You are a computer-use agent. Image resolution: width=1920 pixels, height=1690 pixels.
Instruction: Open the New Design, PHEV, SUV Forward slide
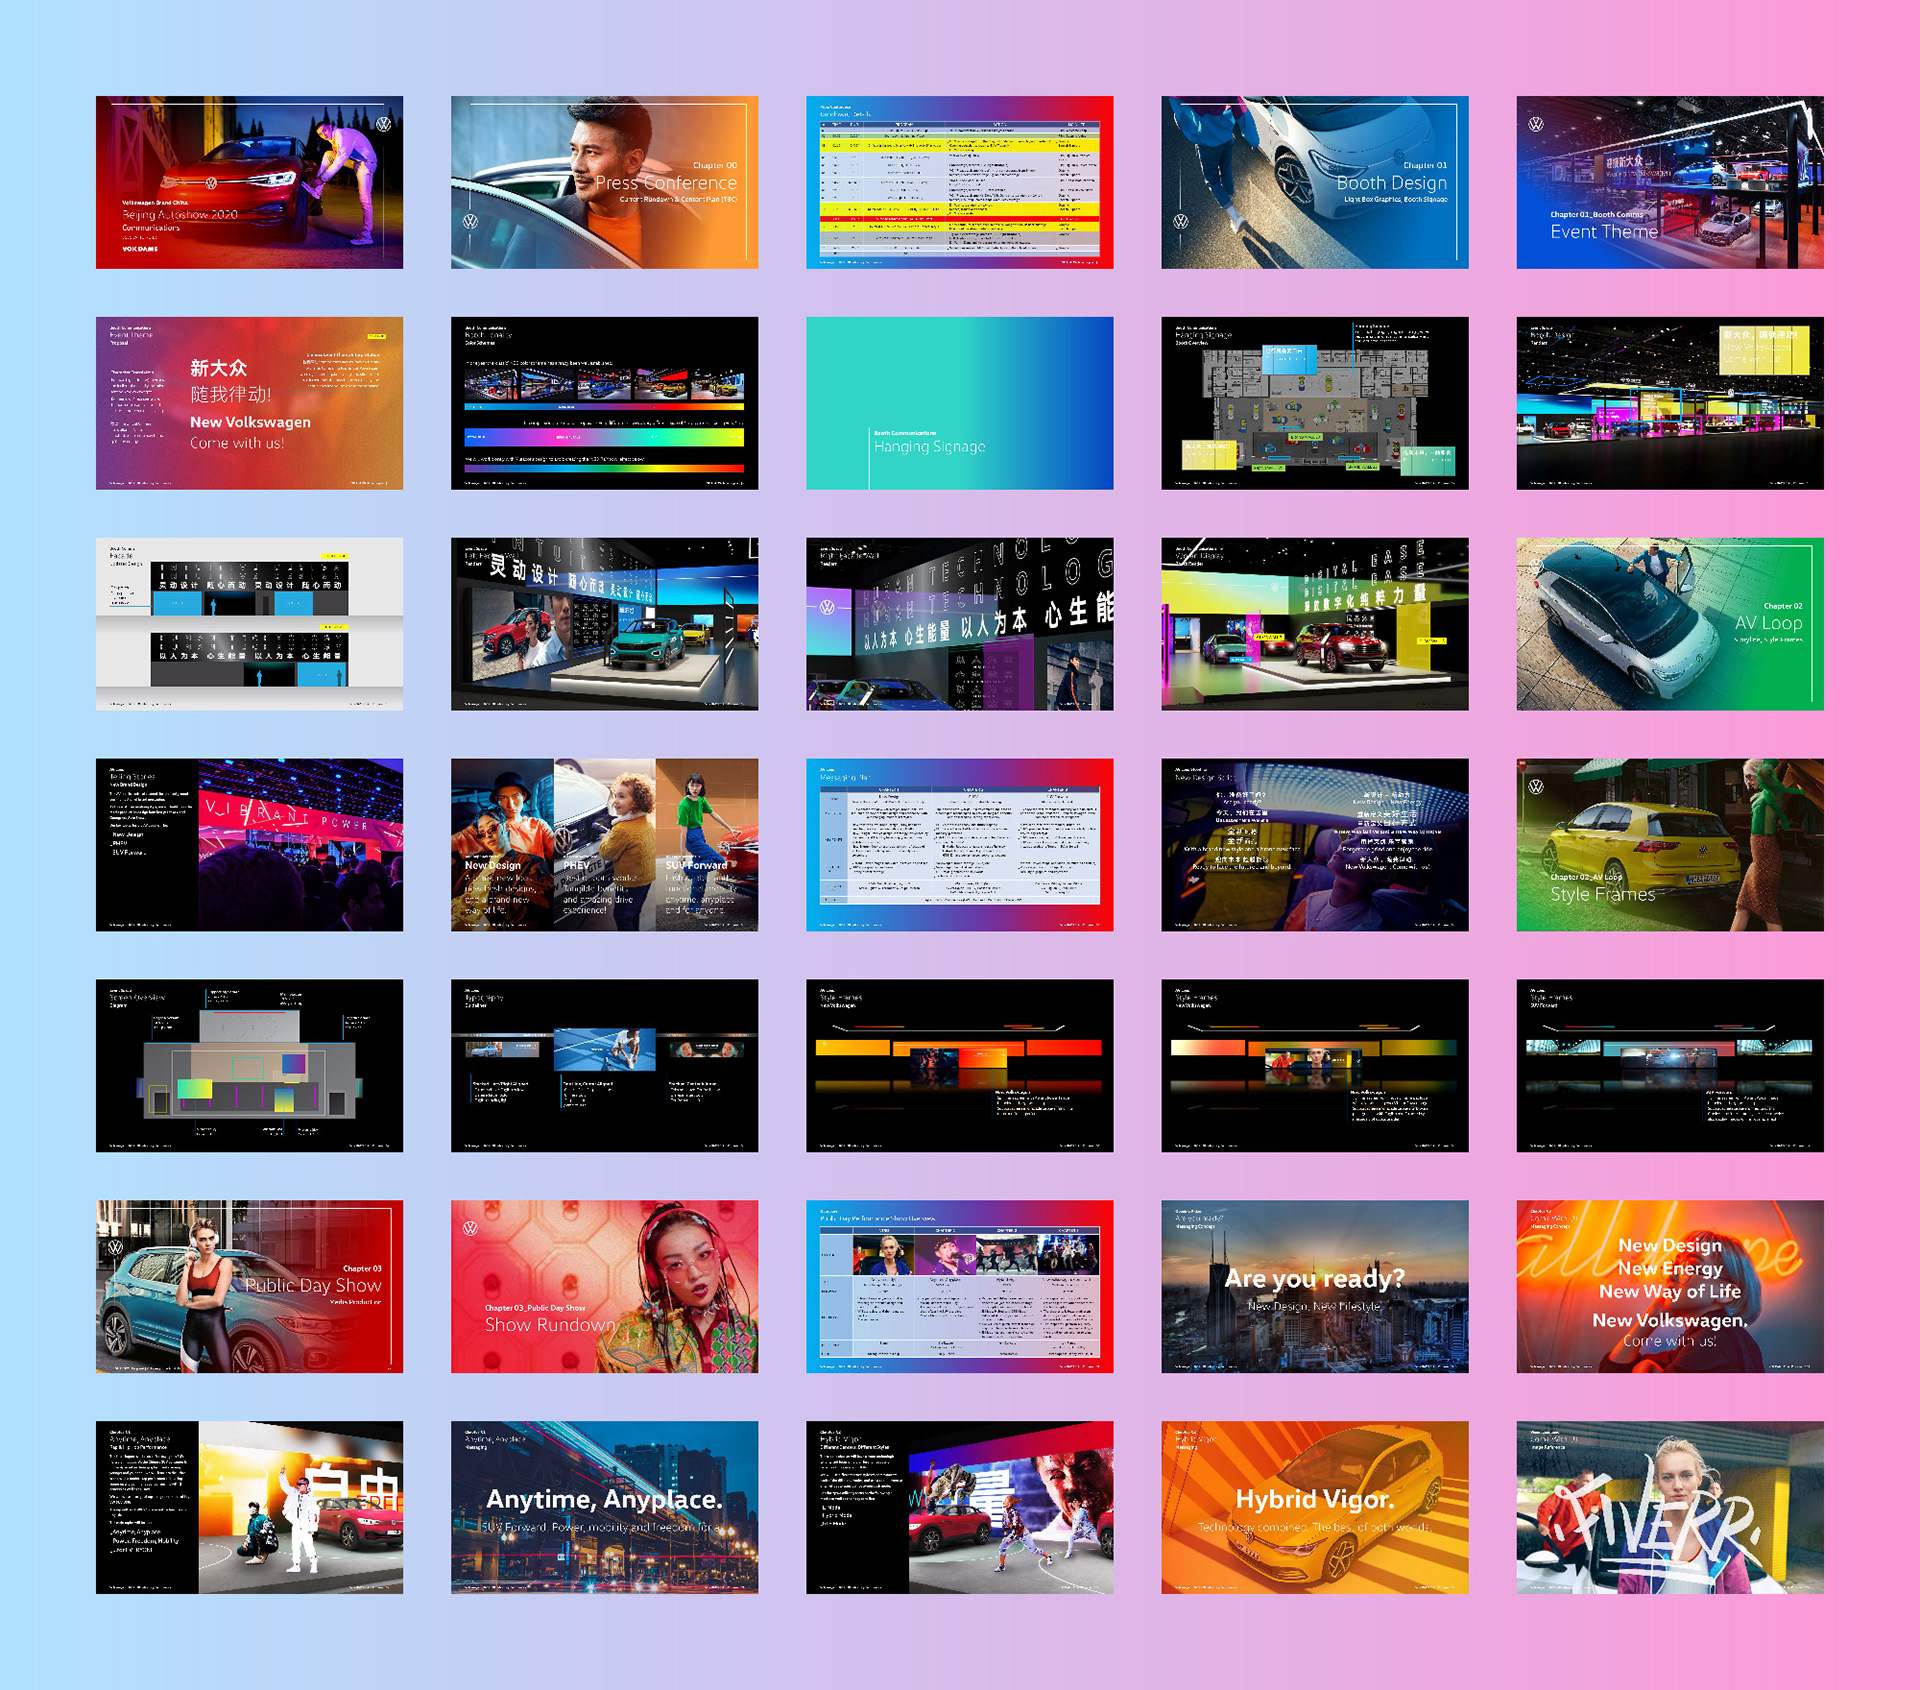point(604,845)
